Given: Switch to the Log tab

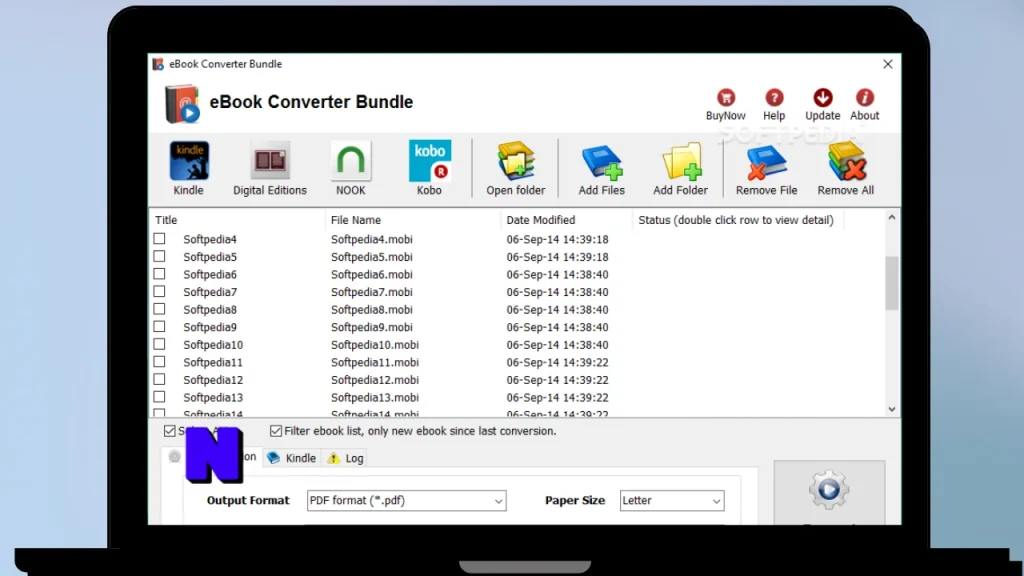Looking at the screenshot, I should pyautogui.click(x=346, y=458).
